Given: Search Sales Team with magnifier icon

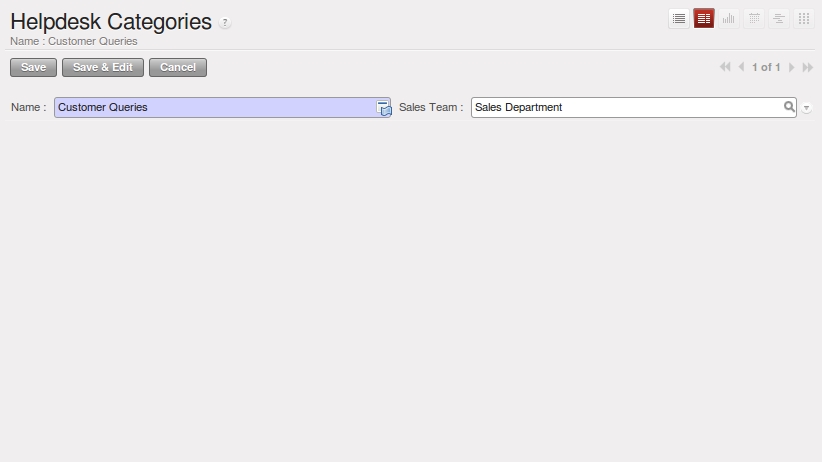Looking at the screenshot, I should click(789, 107).
